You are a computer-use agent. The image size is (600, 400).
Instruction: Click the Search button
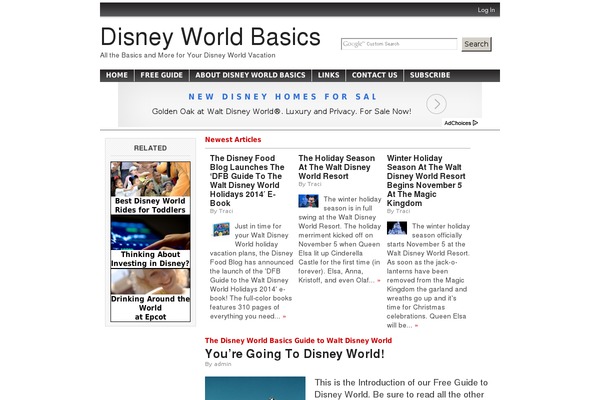point(476,44)
